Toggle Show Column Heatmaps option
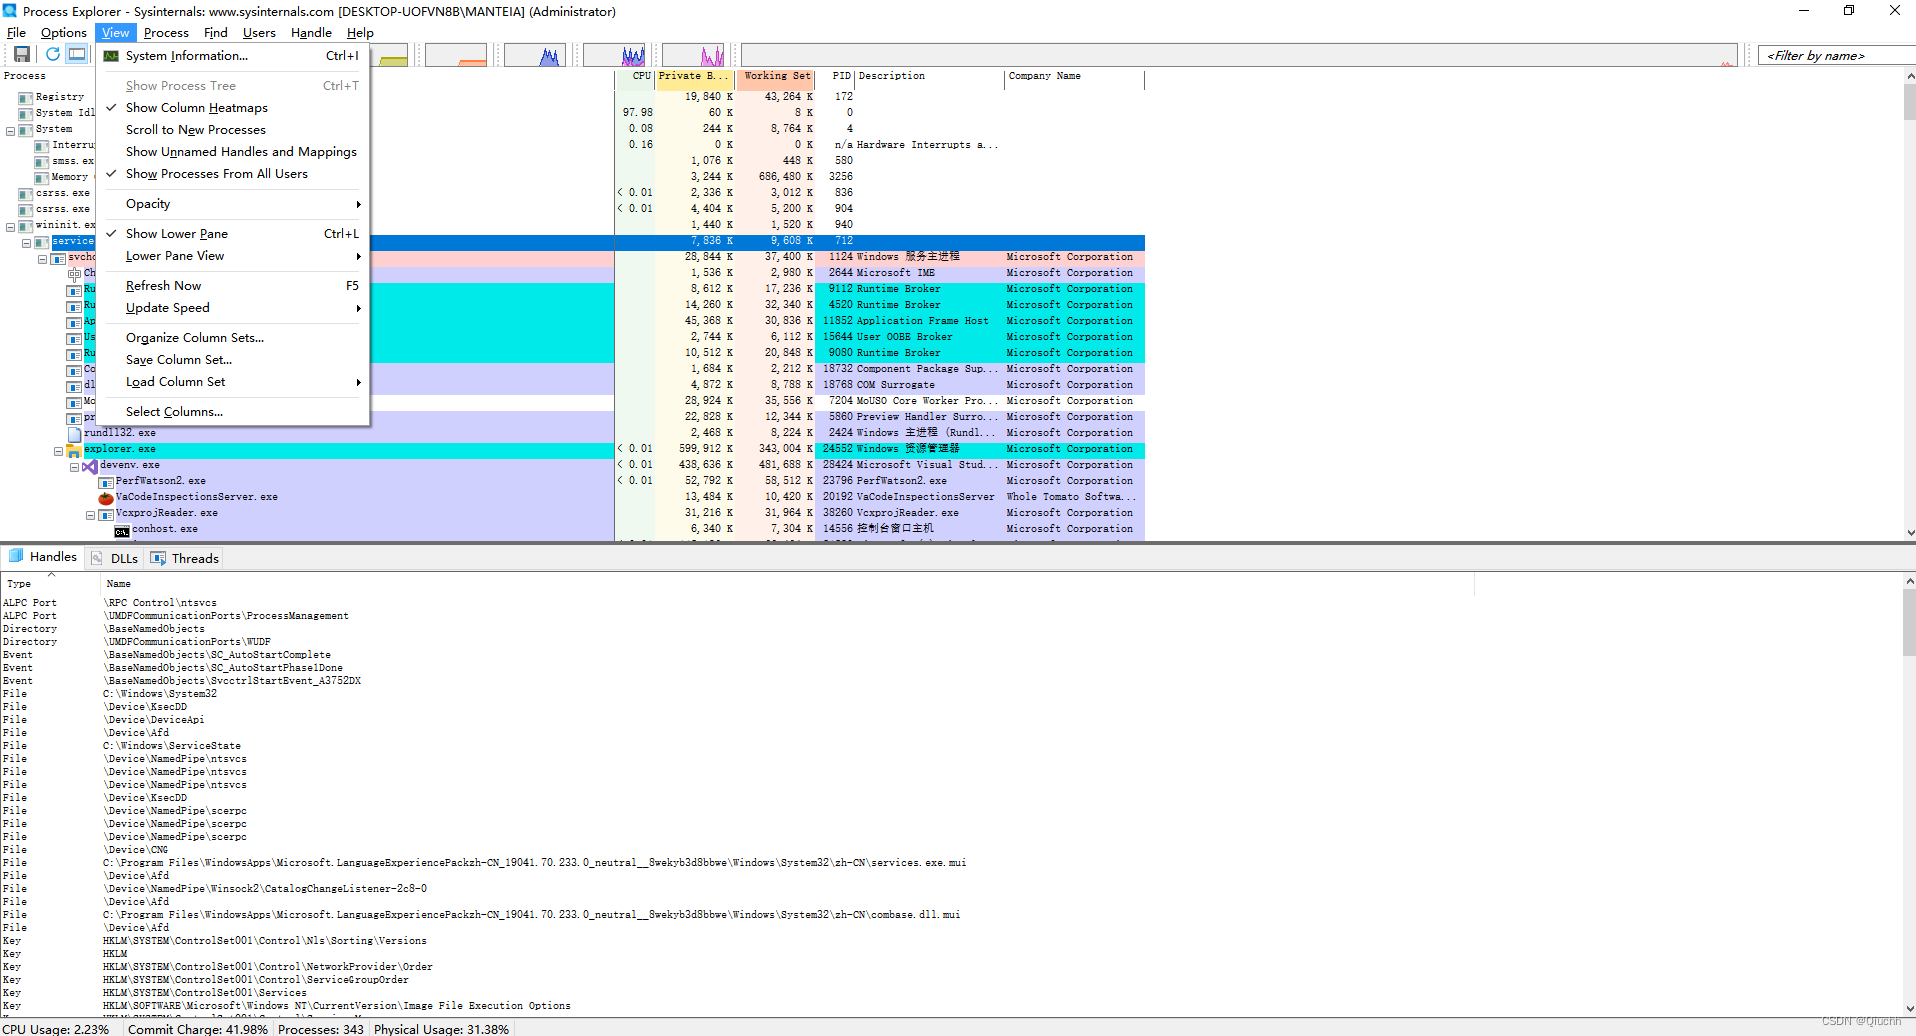 196,107
